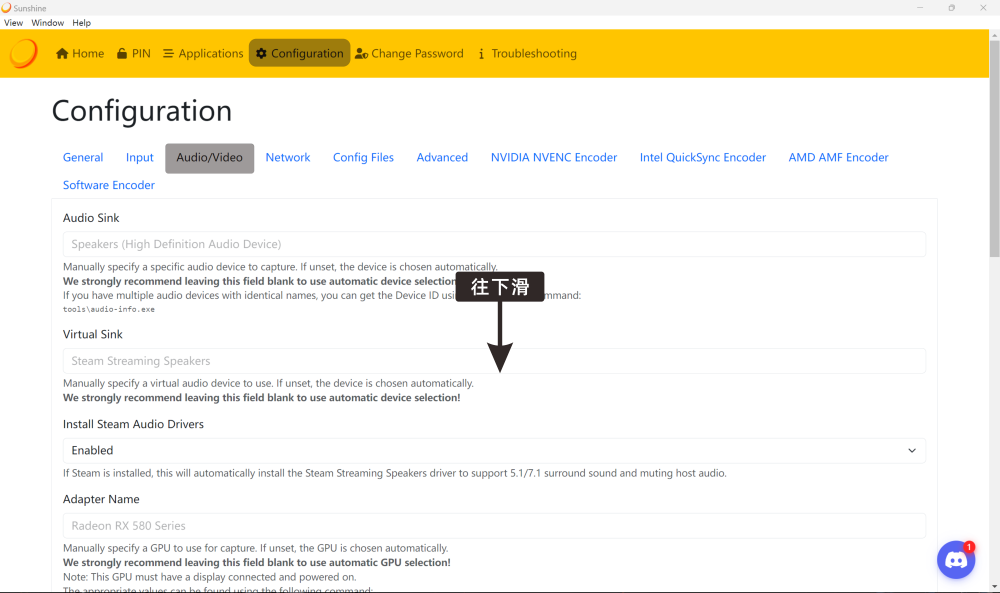Open the Window menu
1000x593 pixels.
tap(48, 22)
